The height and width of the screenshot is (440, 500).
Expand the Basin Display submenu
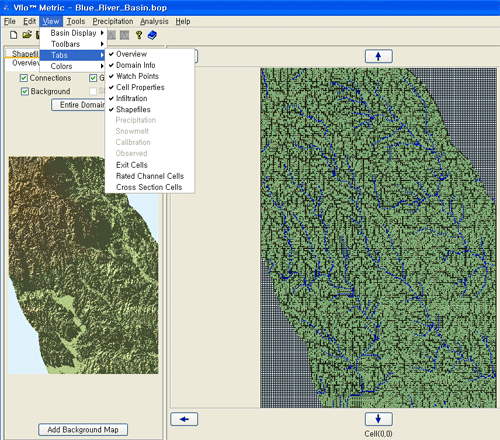click(x=73, y=33)
